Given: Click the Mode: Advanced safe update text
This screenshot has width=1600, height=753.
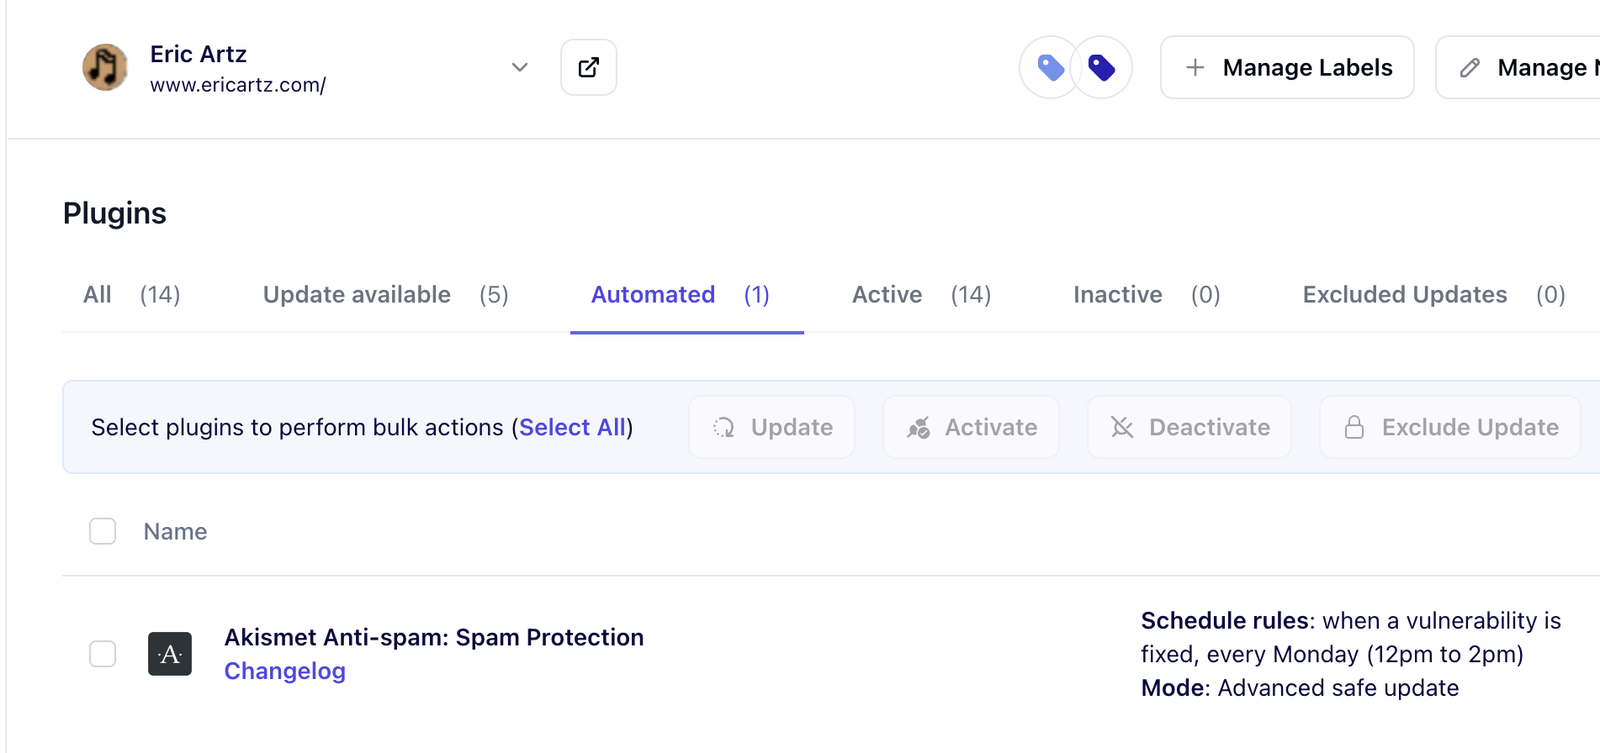Looking at the screenshot, I should click(1300, 688).
